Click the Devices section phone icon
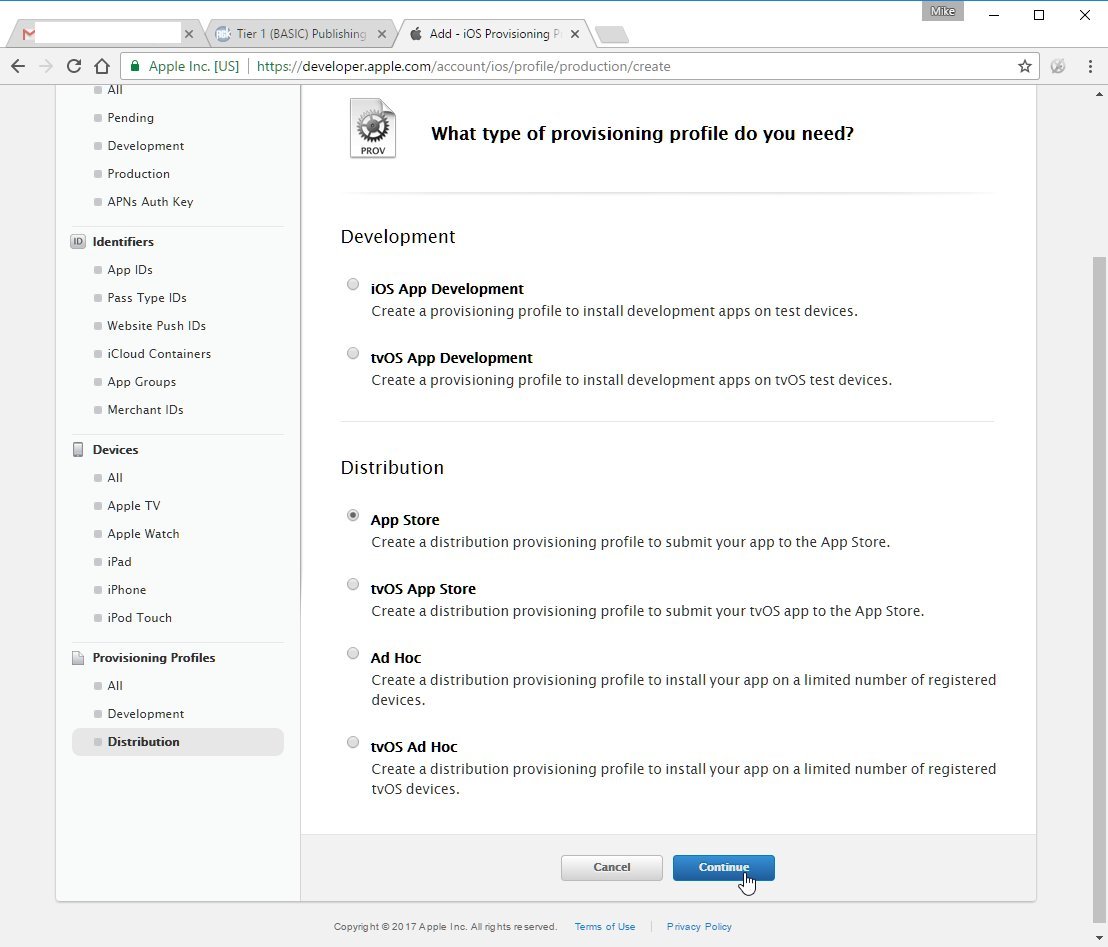The height and width of the screenshot is (947, 1108). click(78, 449)
